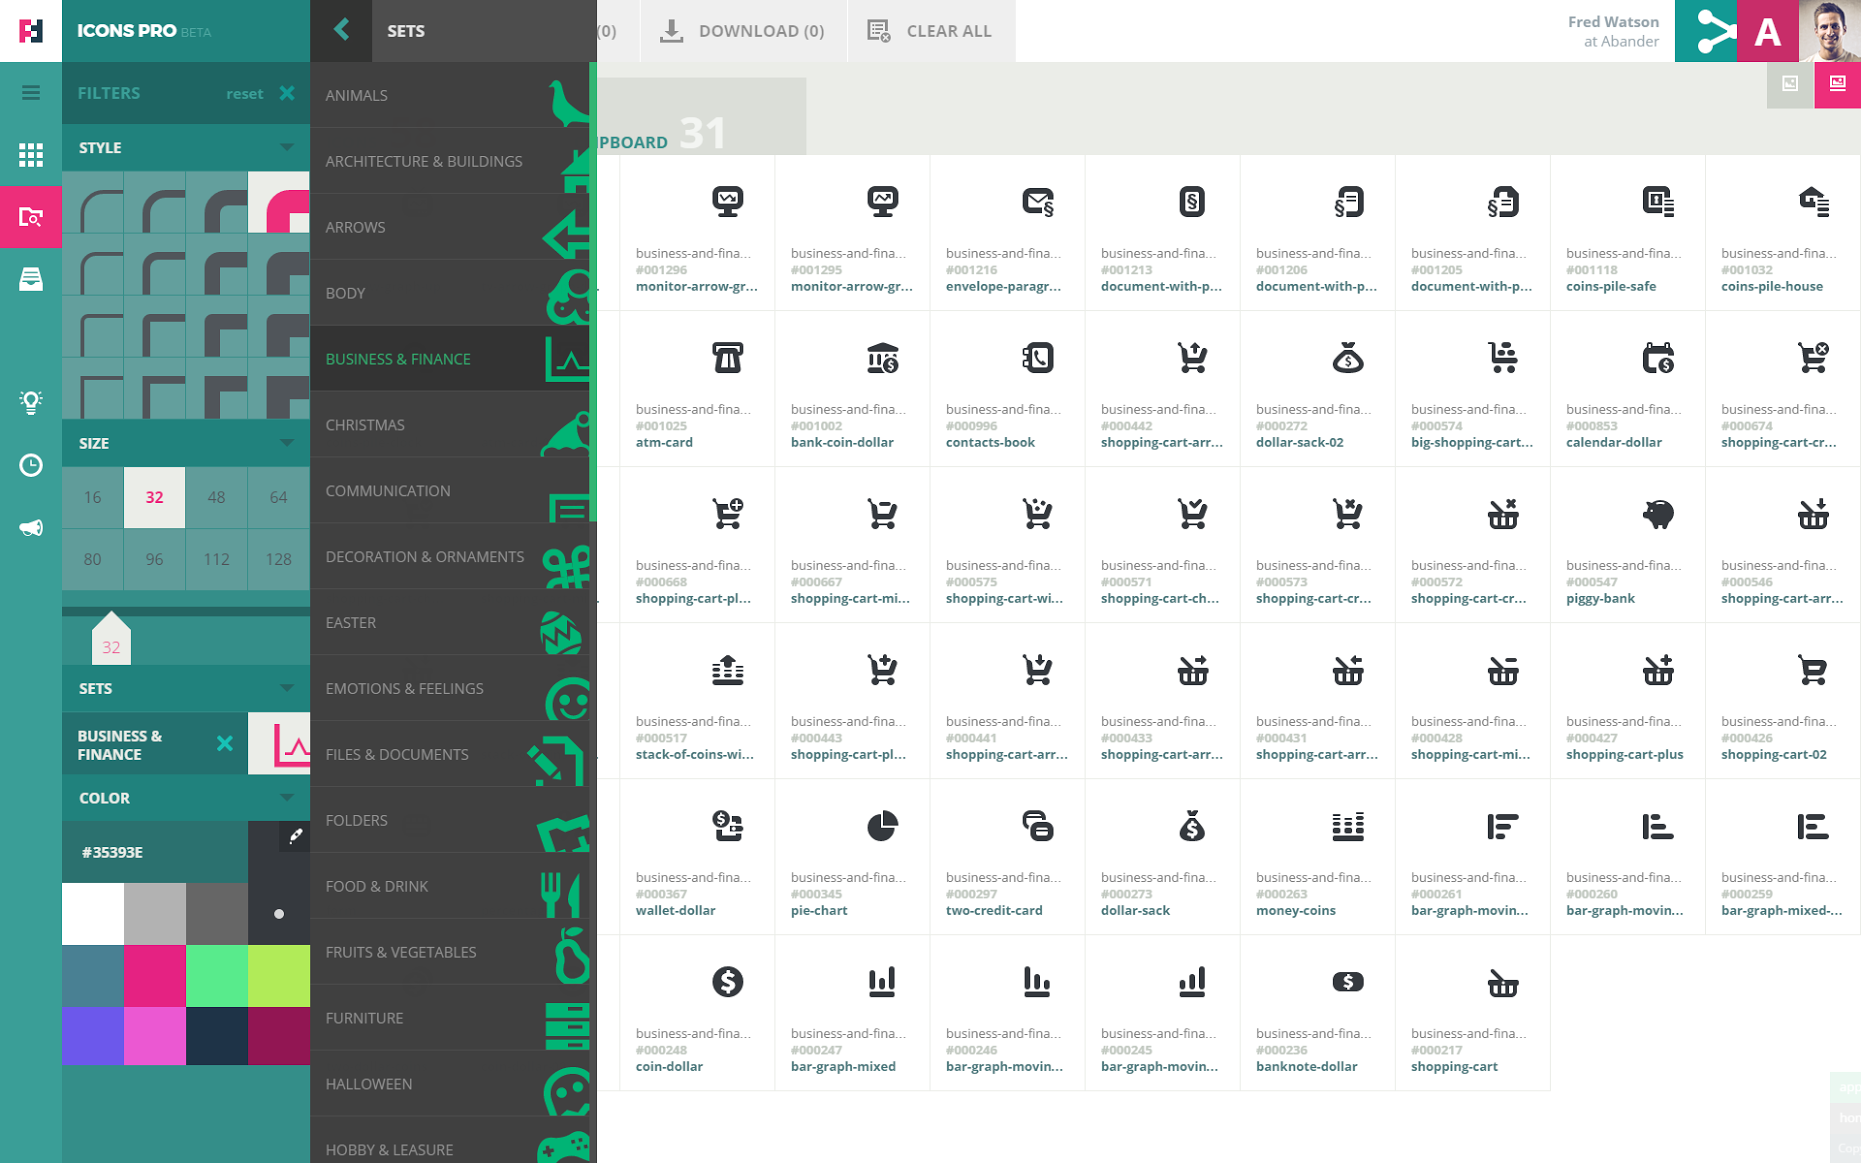Collapse the SIZE filter section
Screen dimensions: 1861x1163
coord(287,443)
